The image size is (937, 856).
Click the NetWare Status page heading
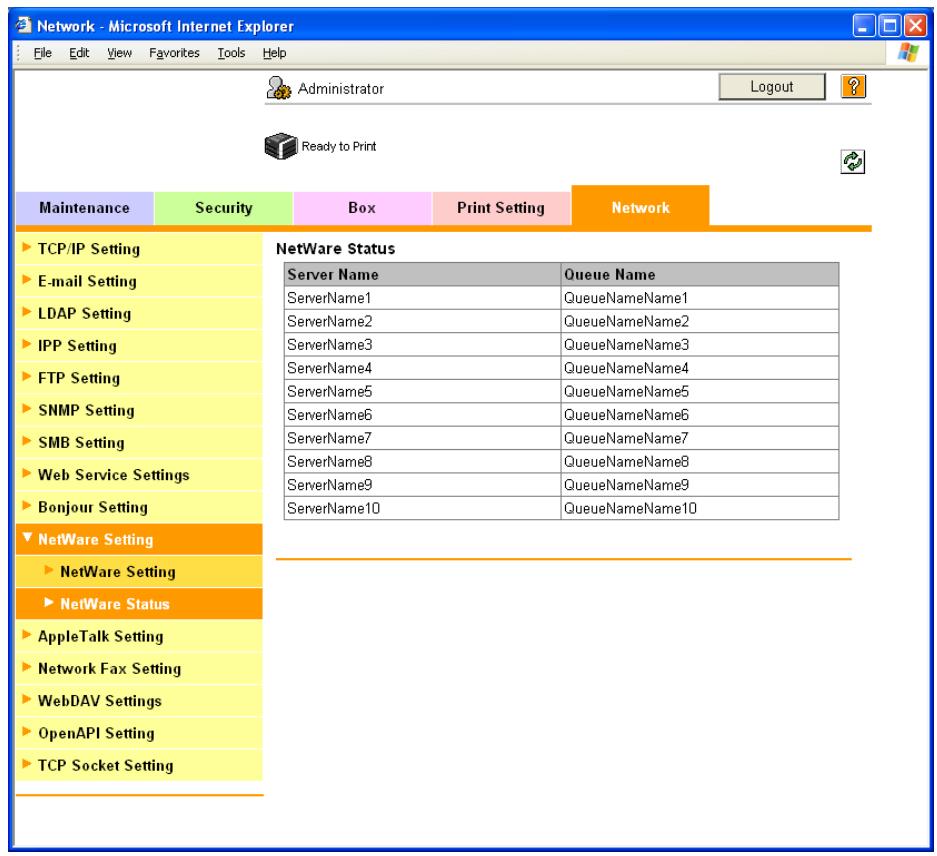[335, 249]
